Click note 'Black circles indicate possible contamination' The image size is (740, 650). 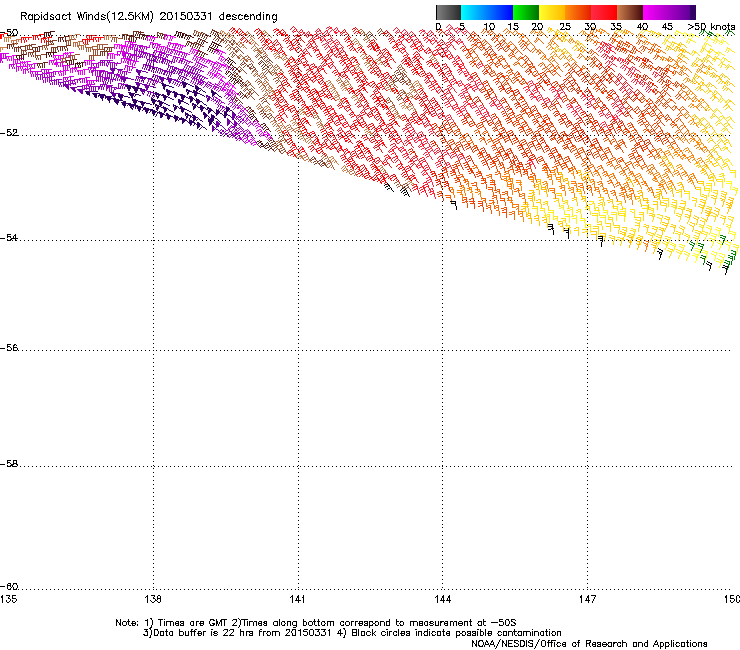tap(456, 633)
